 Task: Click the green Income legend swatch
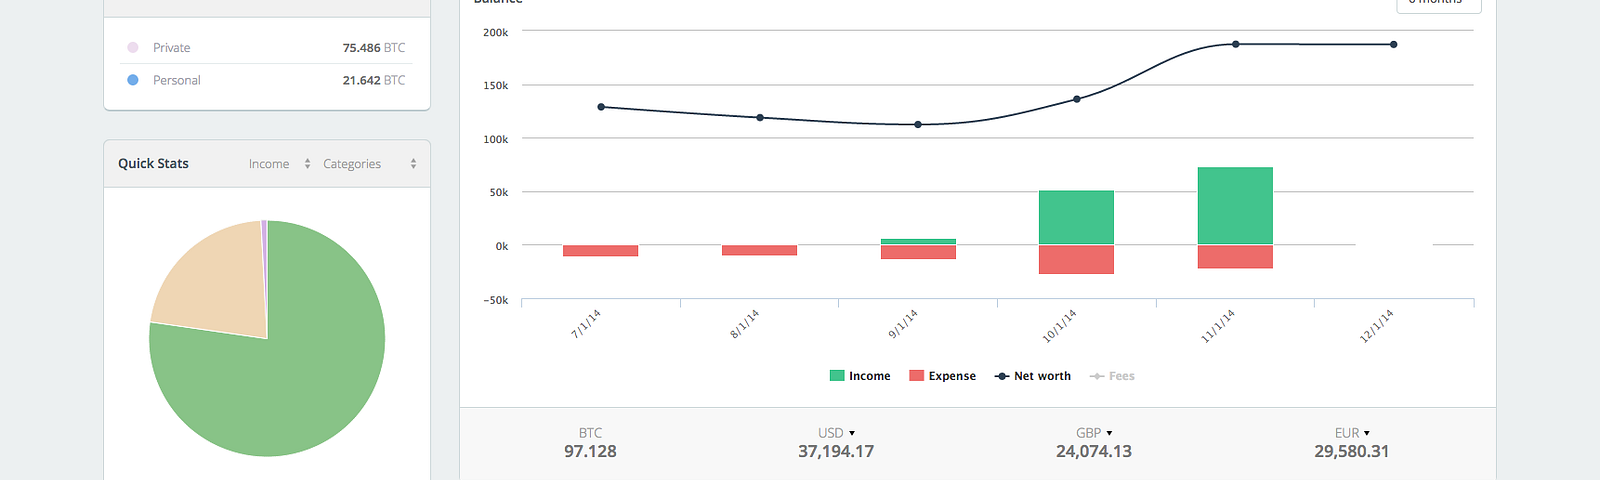point(837,376)
